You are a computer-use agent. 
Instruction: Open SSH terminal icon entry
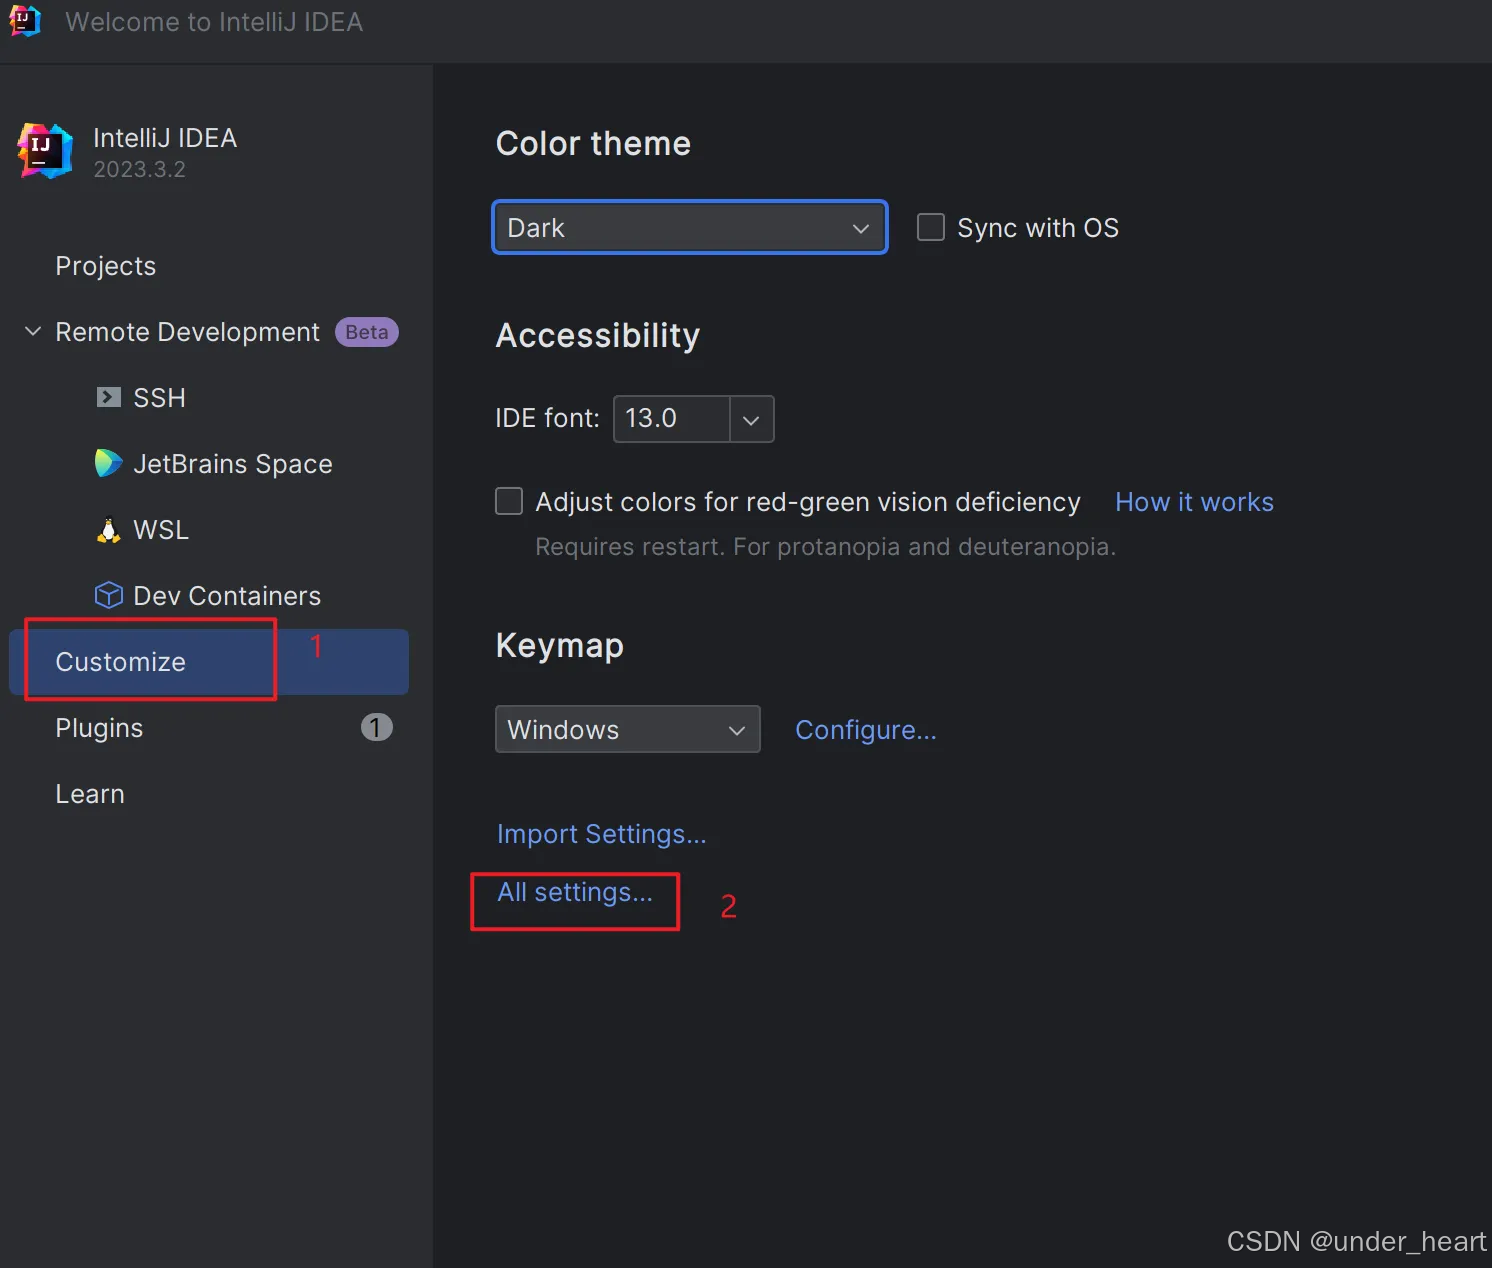(x=108, y=397)
